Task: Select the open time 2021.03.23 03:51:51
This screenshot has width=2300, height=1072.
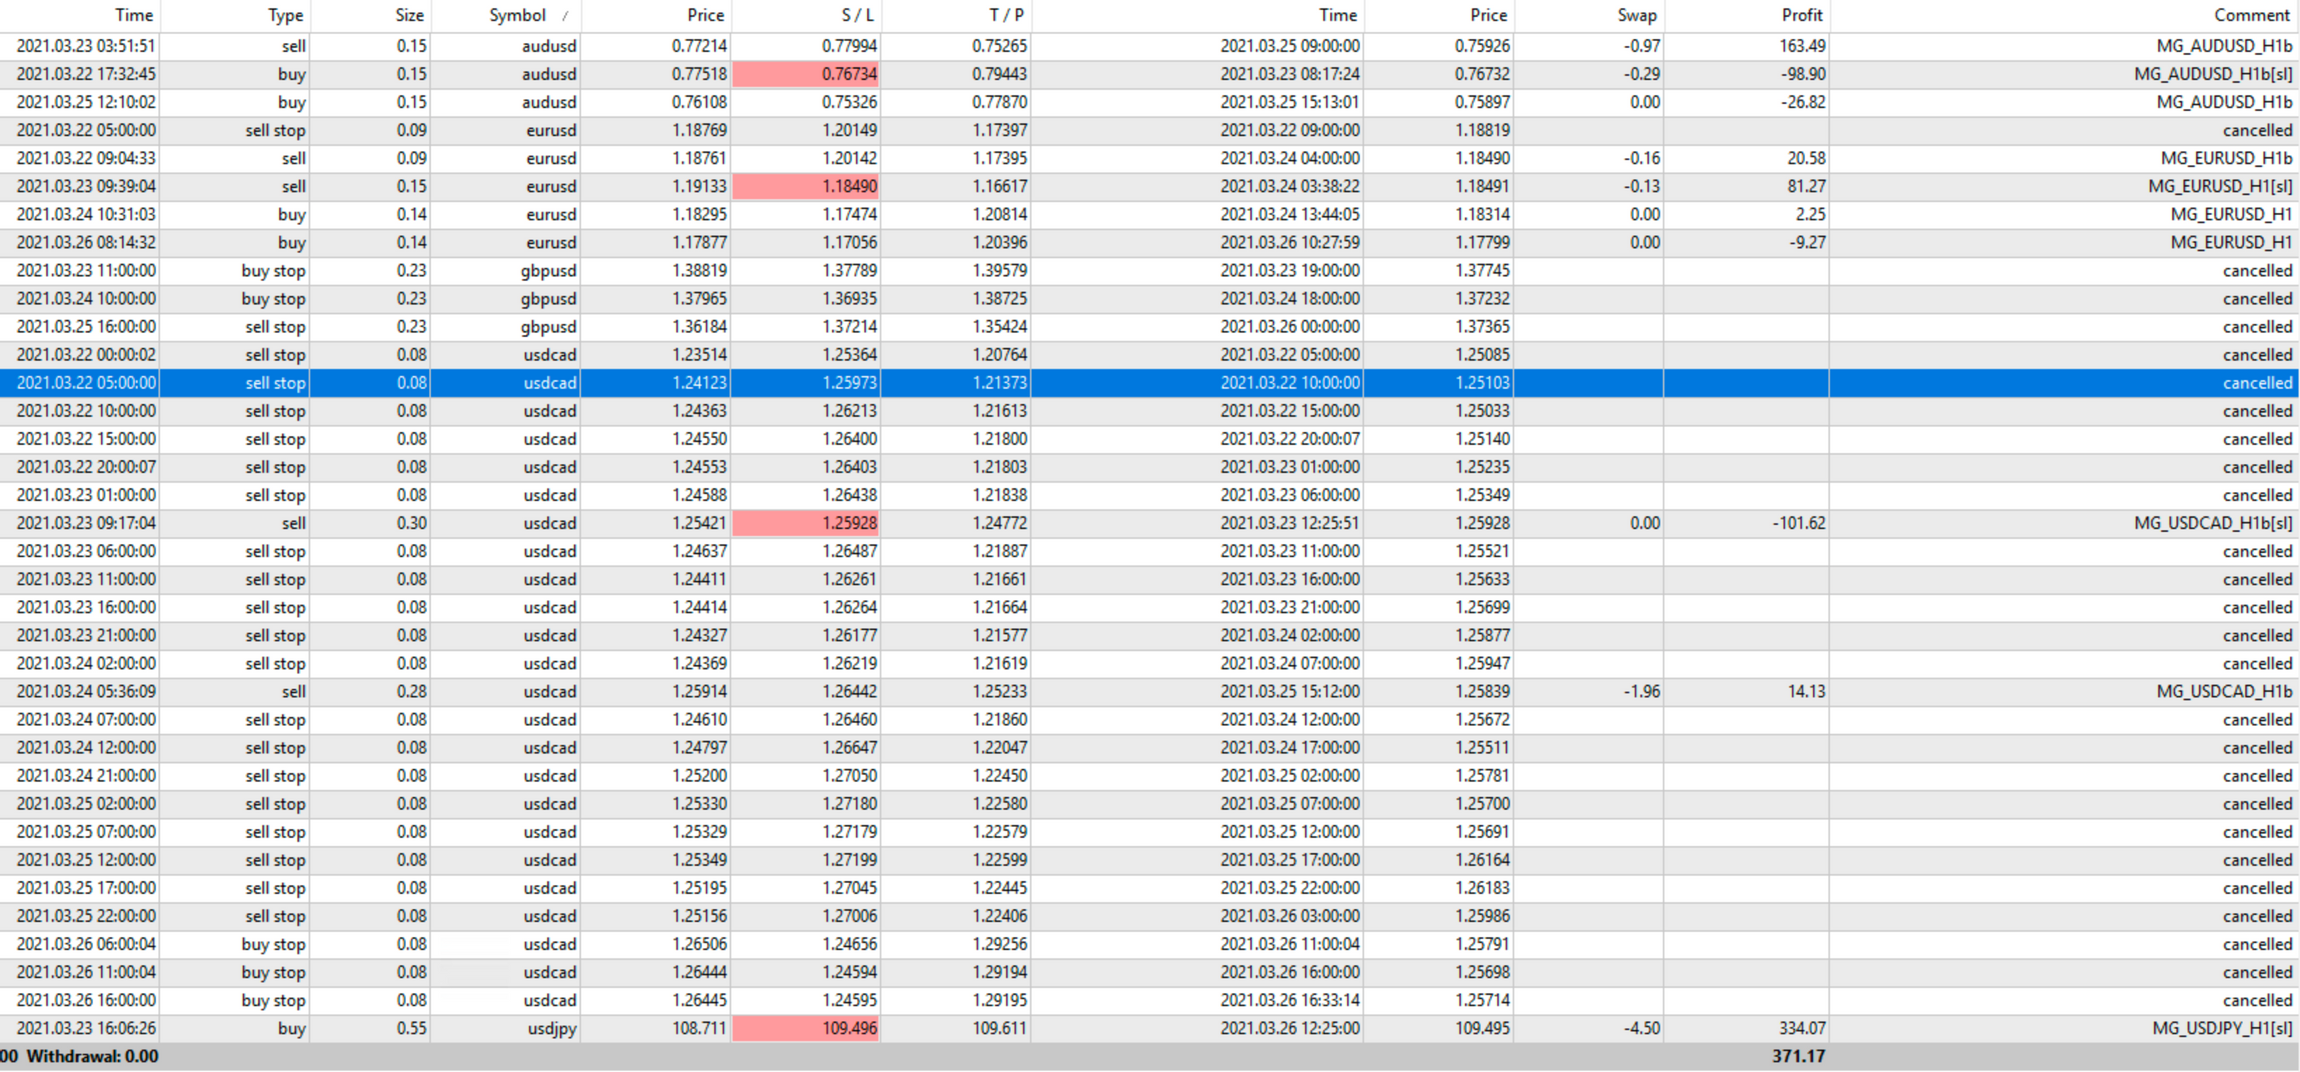Action: (x=86, y=46)
